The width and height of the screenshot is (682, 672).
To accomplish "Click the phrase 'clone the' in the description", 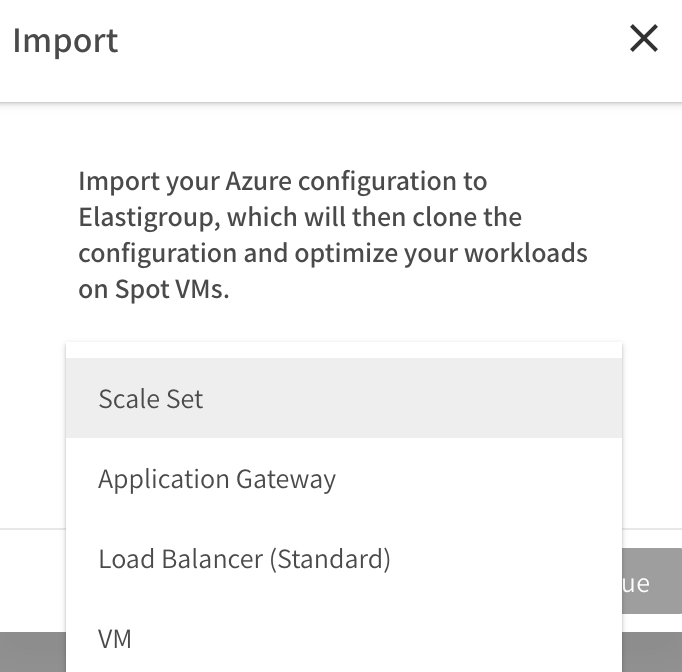I will tap(468, 217).
